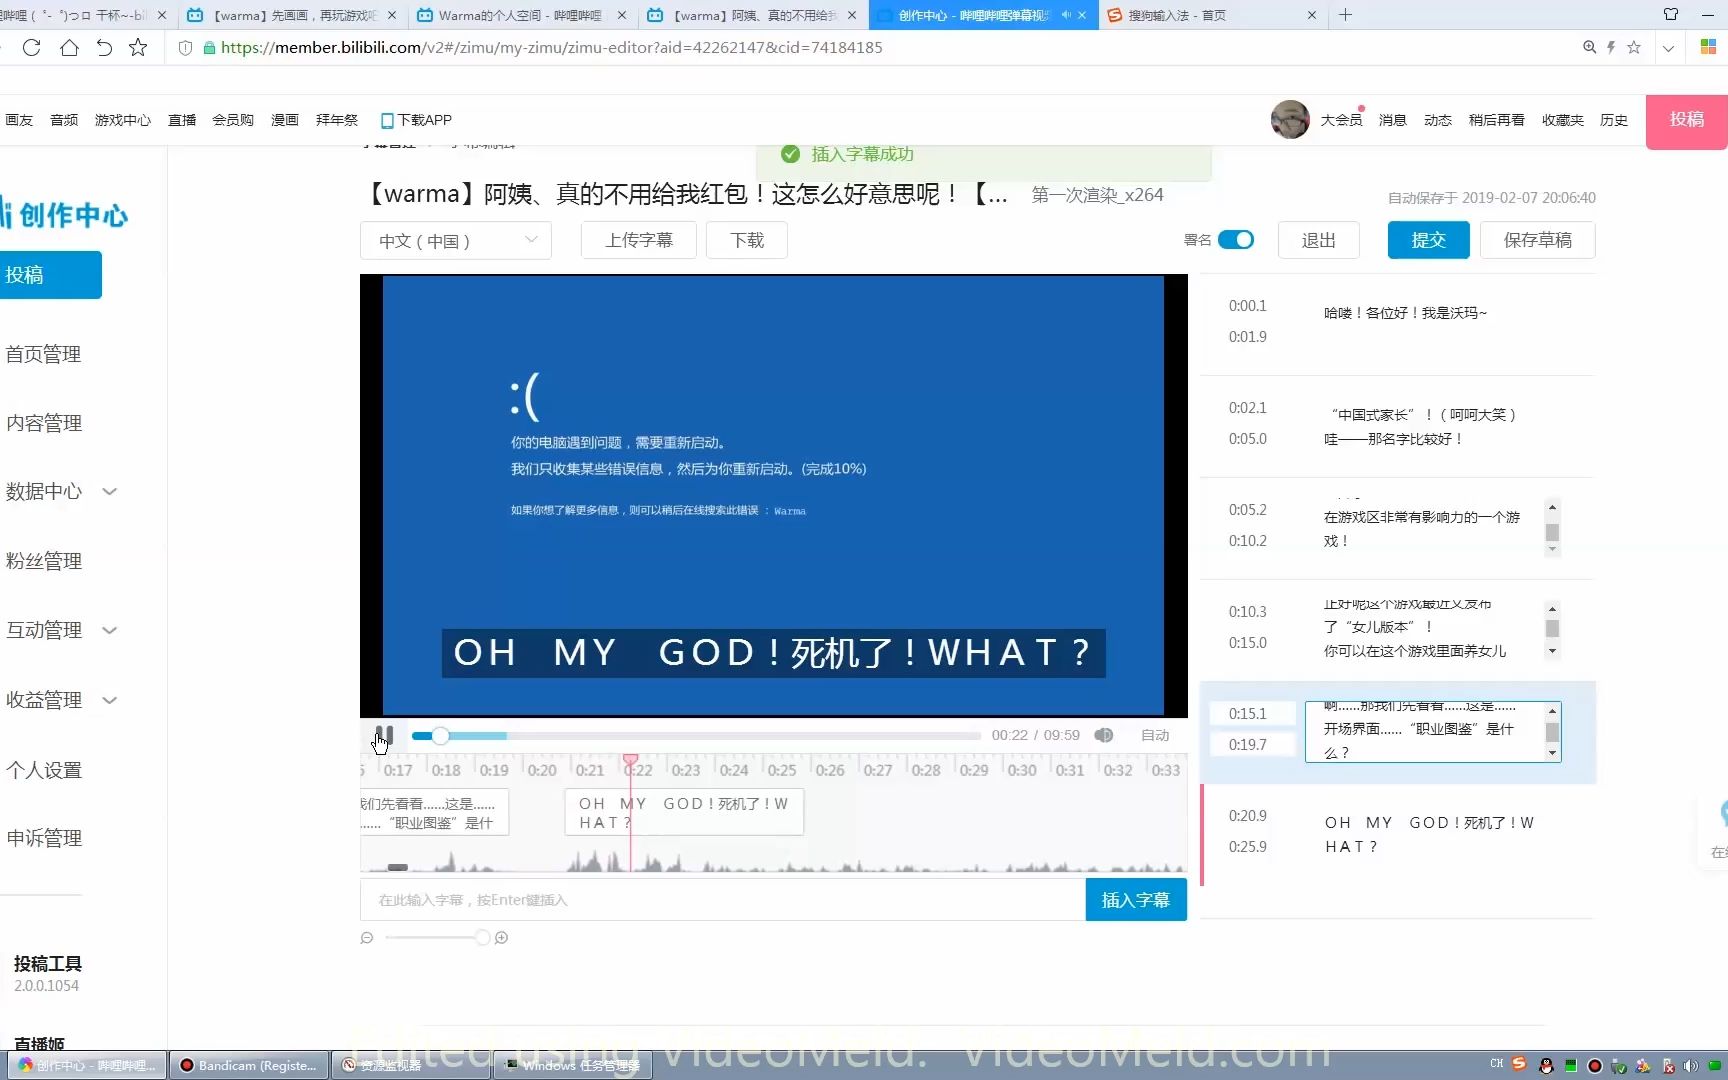The image size is (1728, 1080).
Task: Open 稍后再看 in top navigation
Action: point(1496,120)
